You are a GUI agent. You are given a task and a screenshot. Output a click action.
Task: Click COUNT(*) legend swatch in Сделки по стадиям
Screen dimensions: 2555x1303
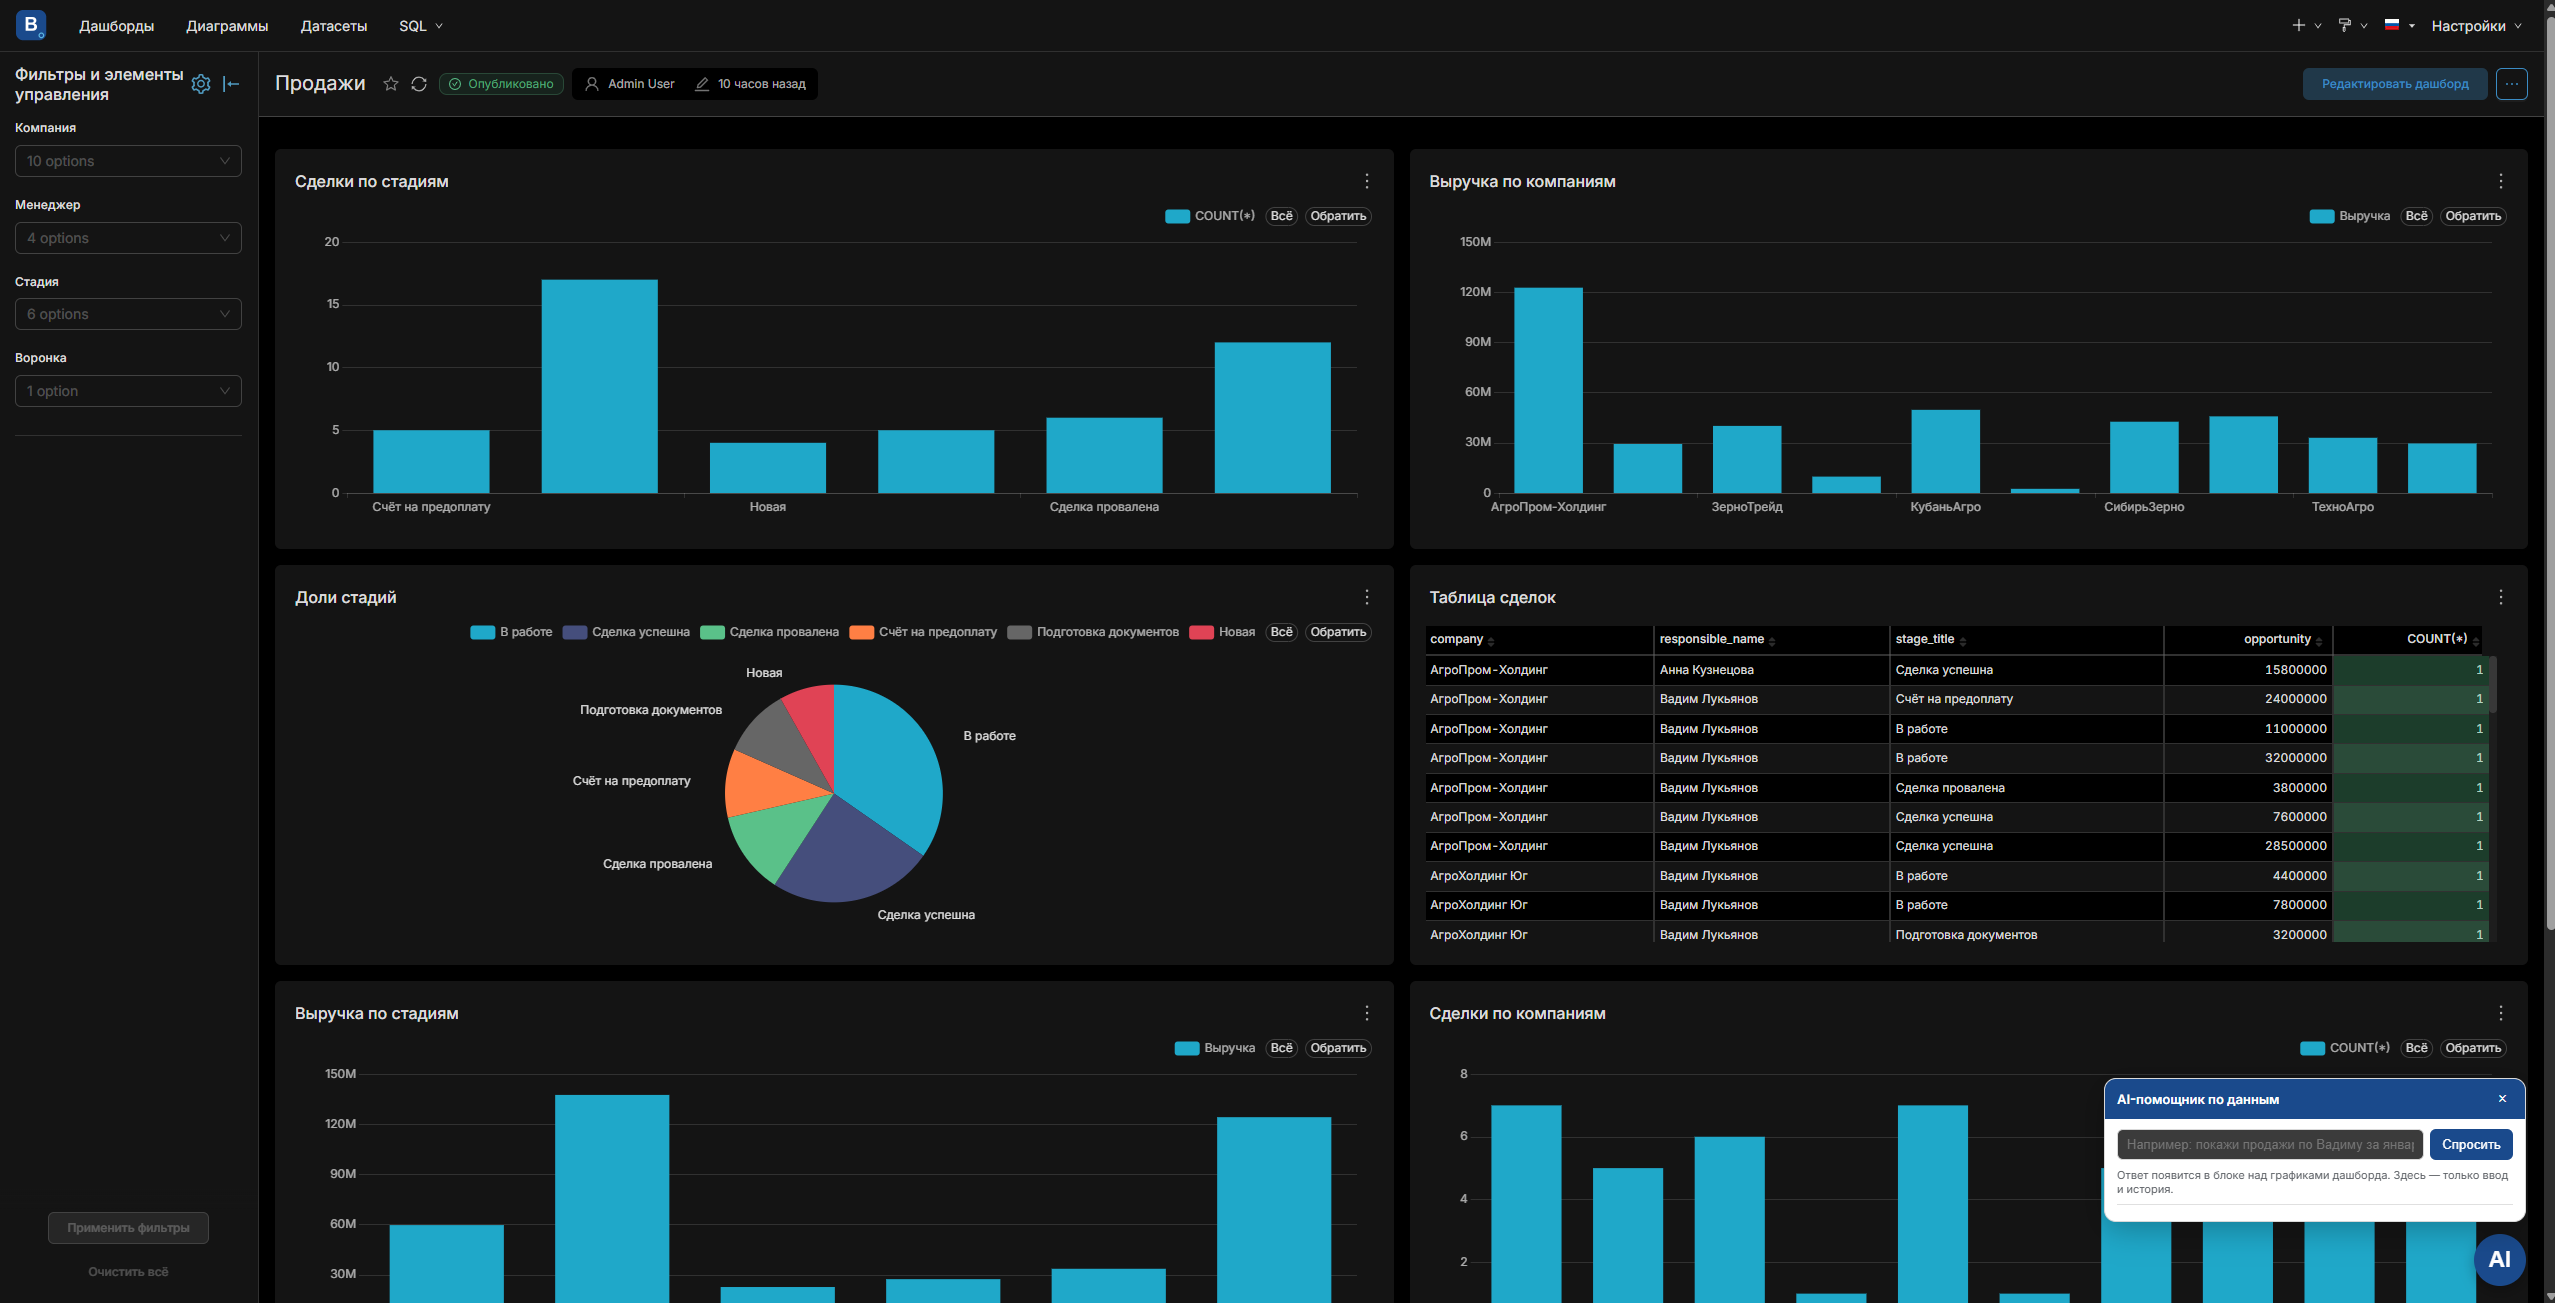pyautogui.click(x=1177, y=216)
